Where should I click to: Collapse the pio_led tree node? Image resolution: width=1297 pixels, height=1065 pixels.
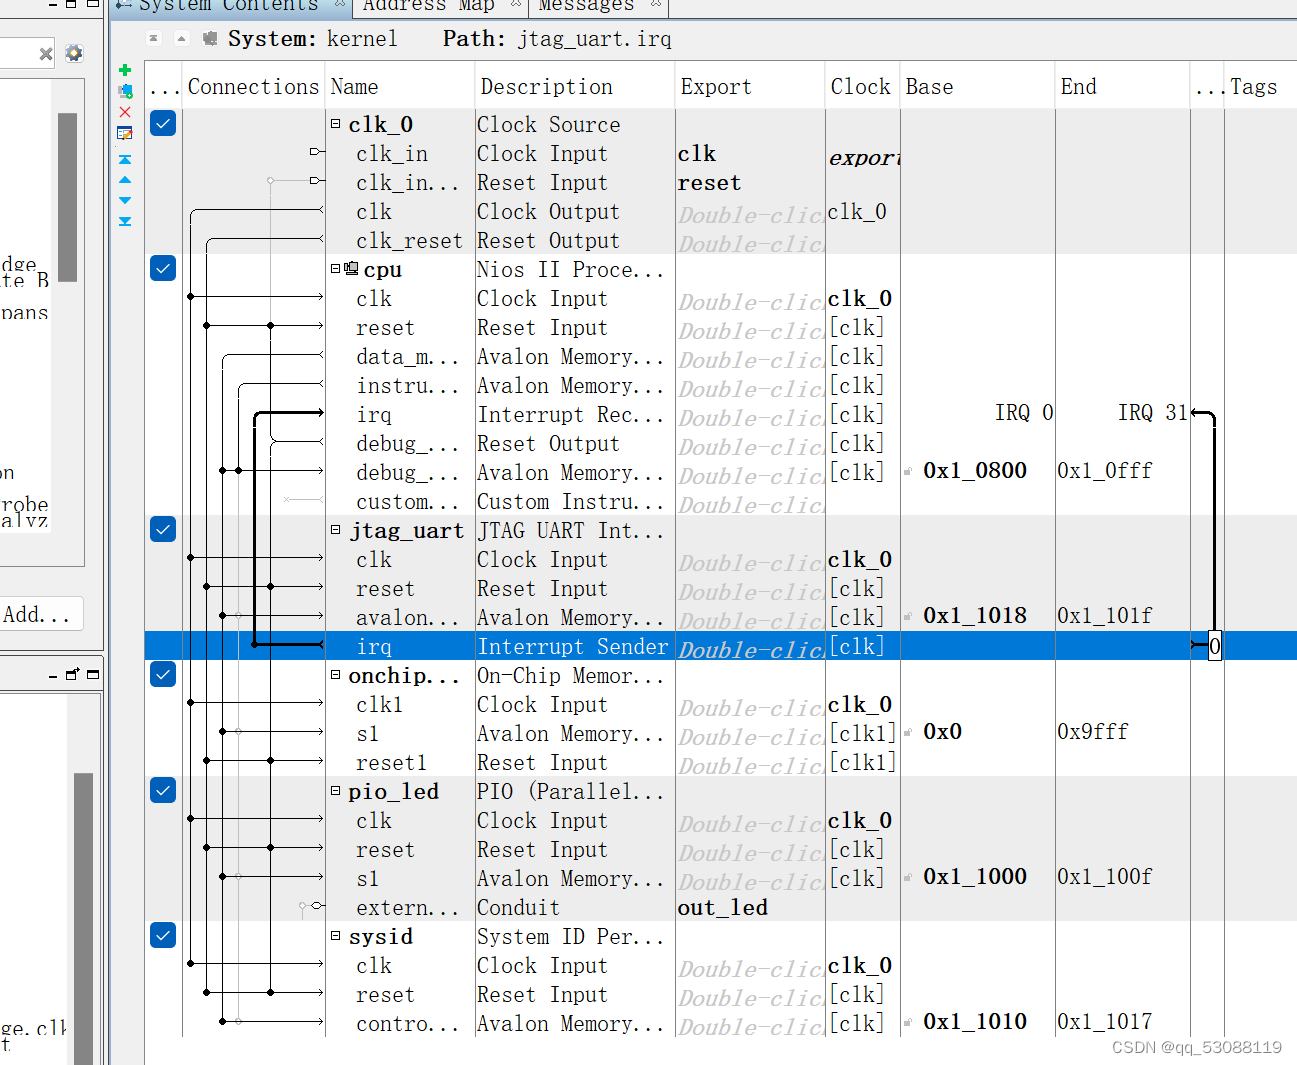coord(336,790)
